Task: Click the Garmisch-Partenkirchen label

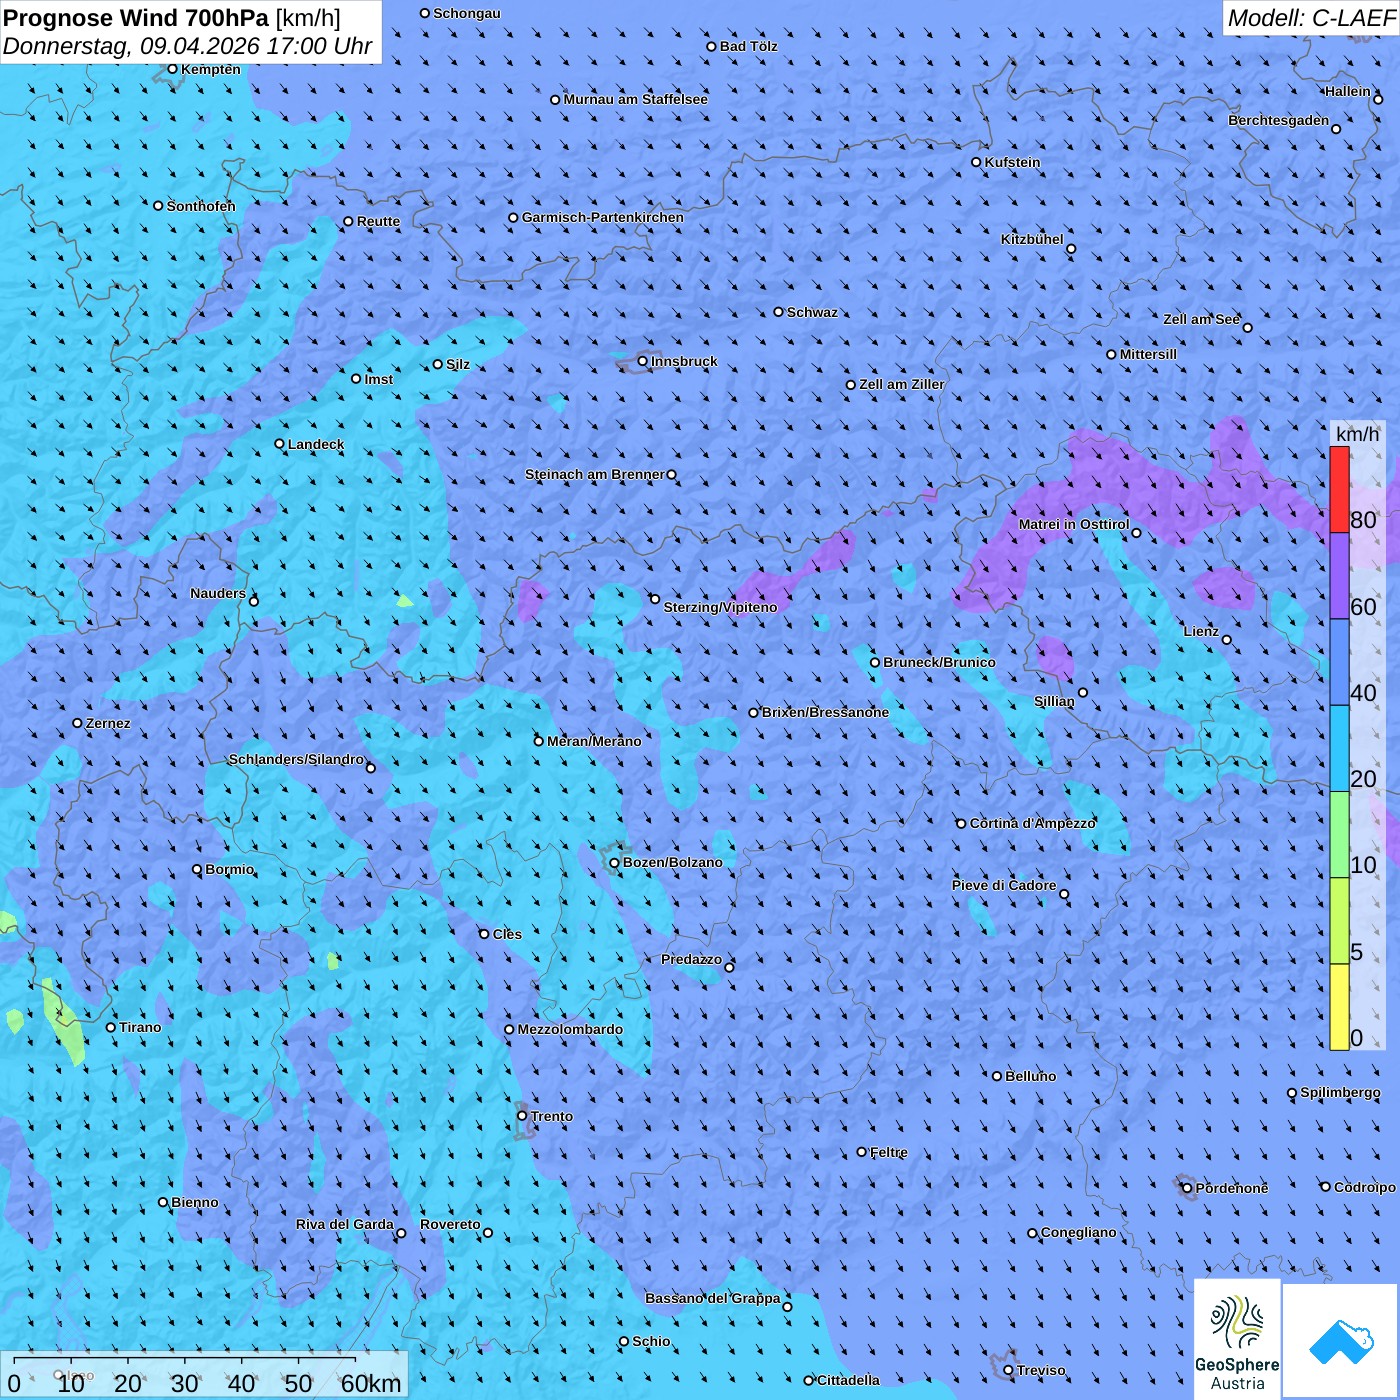Action: [x=603, y=217]
